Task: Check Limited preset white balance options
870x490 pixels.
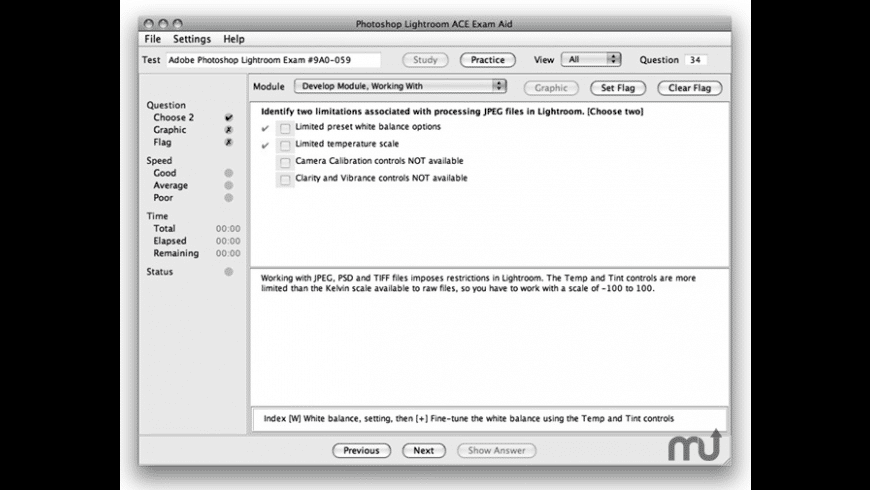Action: pos(285,128)
